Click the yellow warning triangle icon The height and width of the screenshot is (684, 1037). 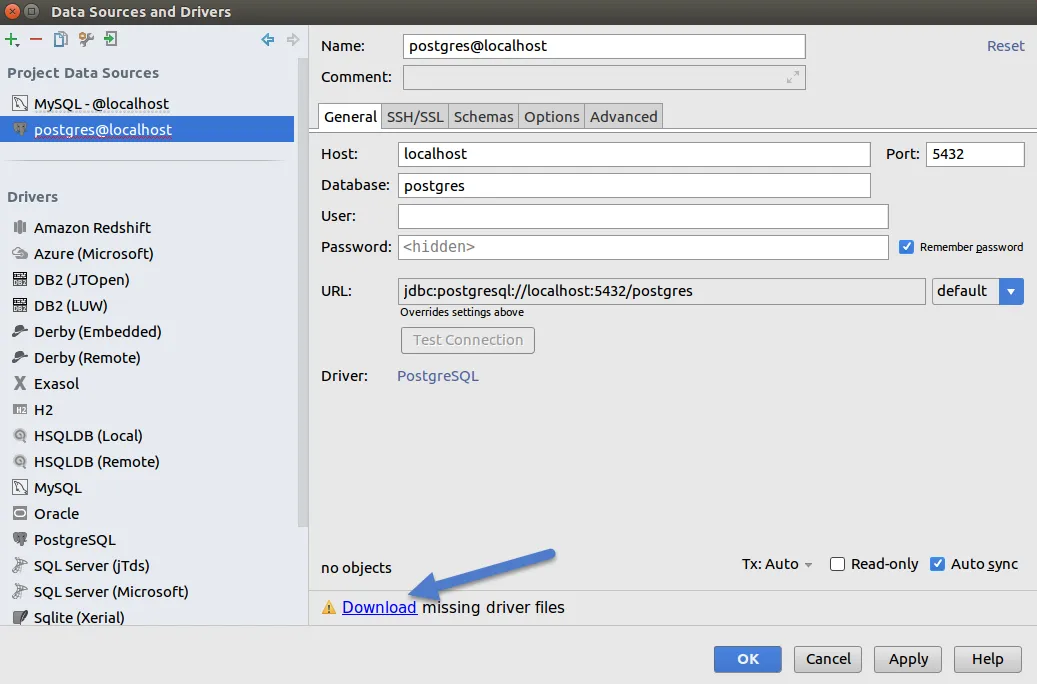tap(329, 607)
